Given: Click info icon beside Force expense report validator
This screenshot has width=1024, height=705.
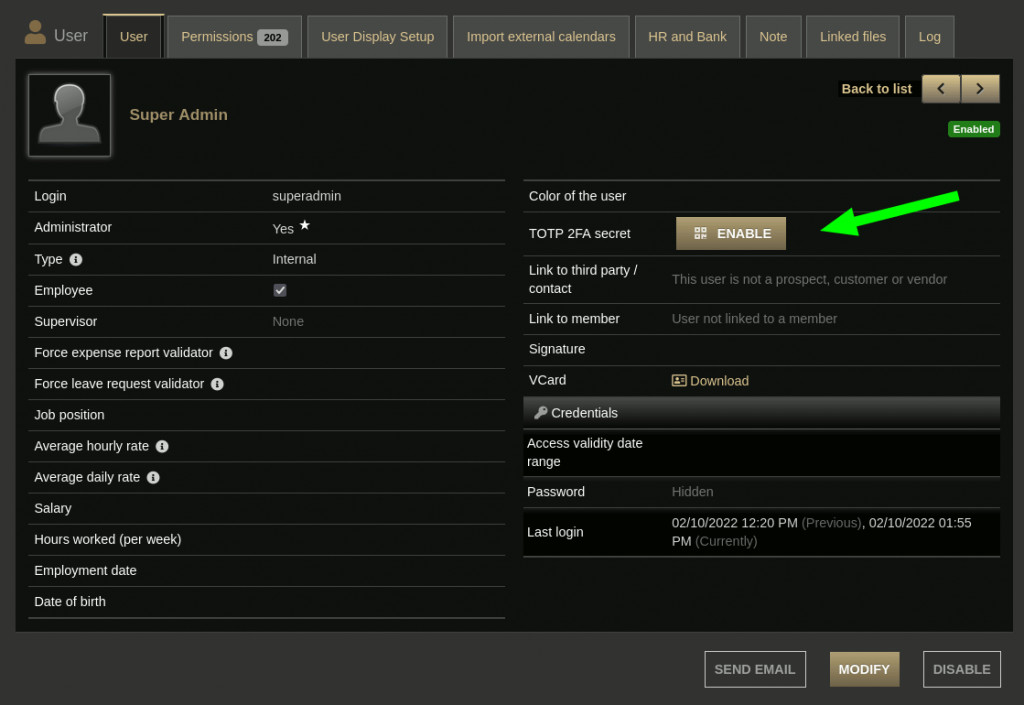Looking at the screenshot, I should click(x=226, y=353).
